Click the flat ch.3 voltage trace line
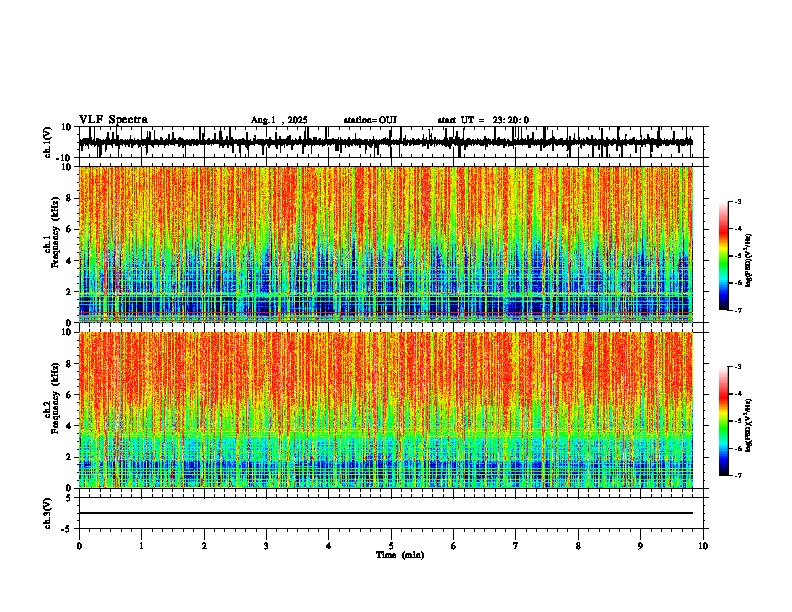The image size is (792, 612). pyautogui.click(x=386, y=513)
